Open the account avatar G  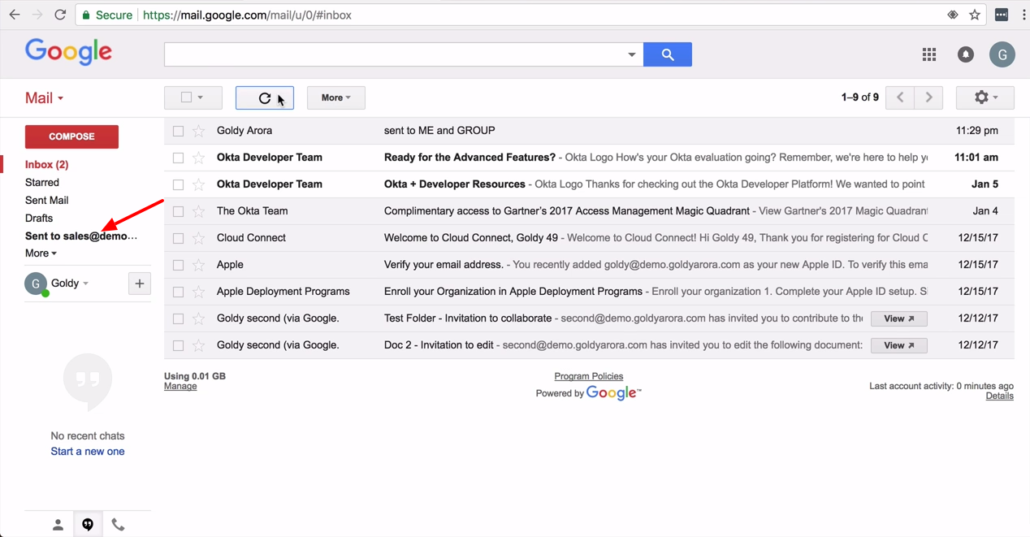[1002, 55]
